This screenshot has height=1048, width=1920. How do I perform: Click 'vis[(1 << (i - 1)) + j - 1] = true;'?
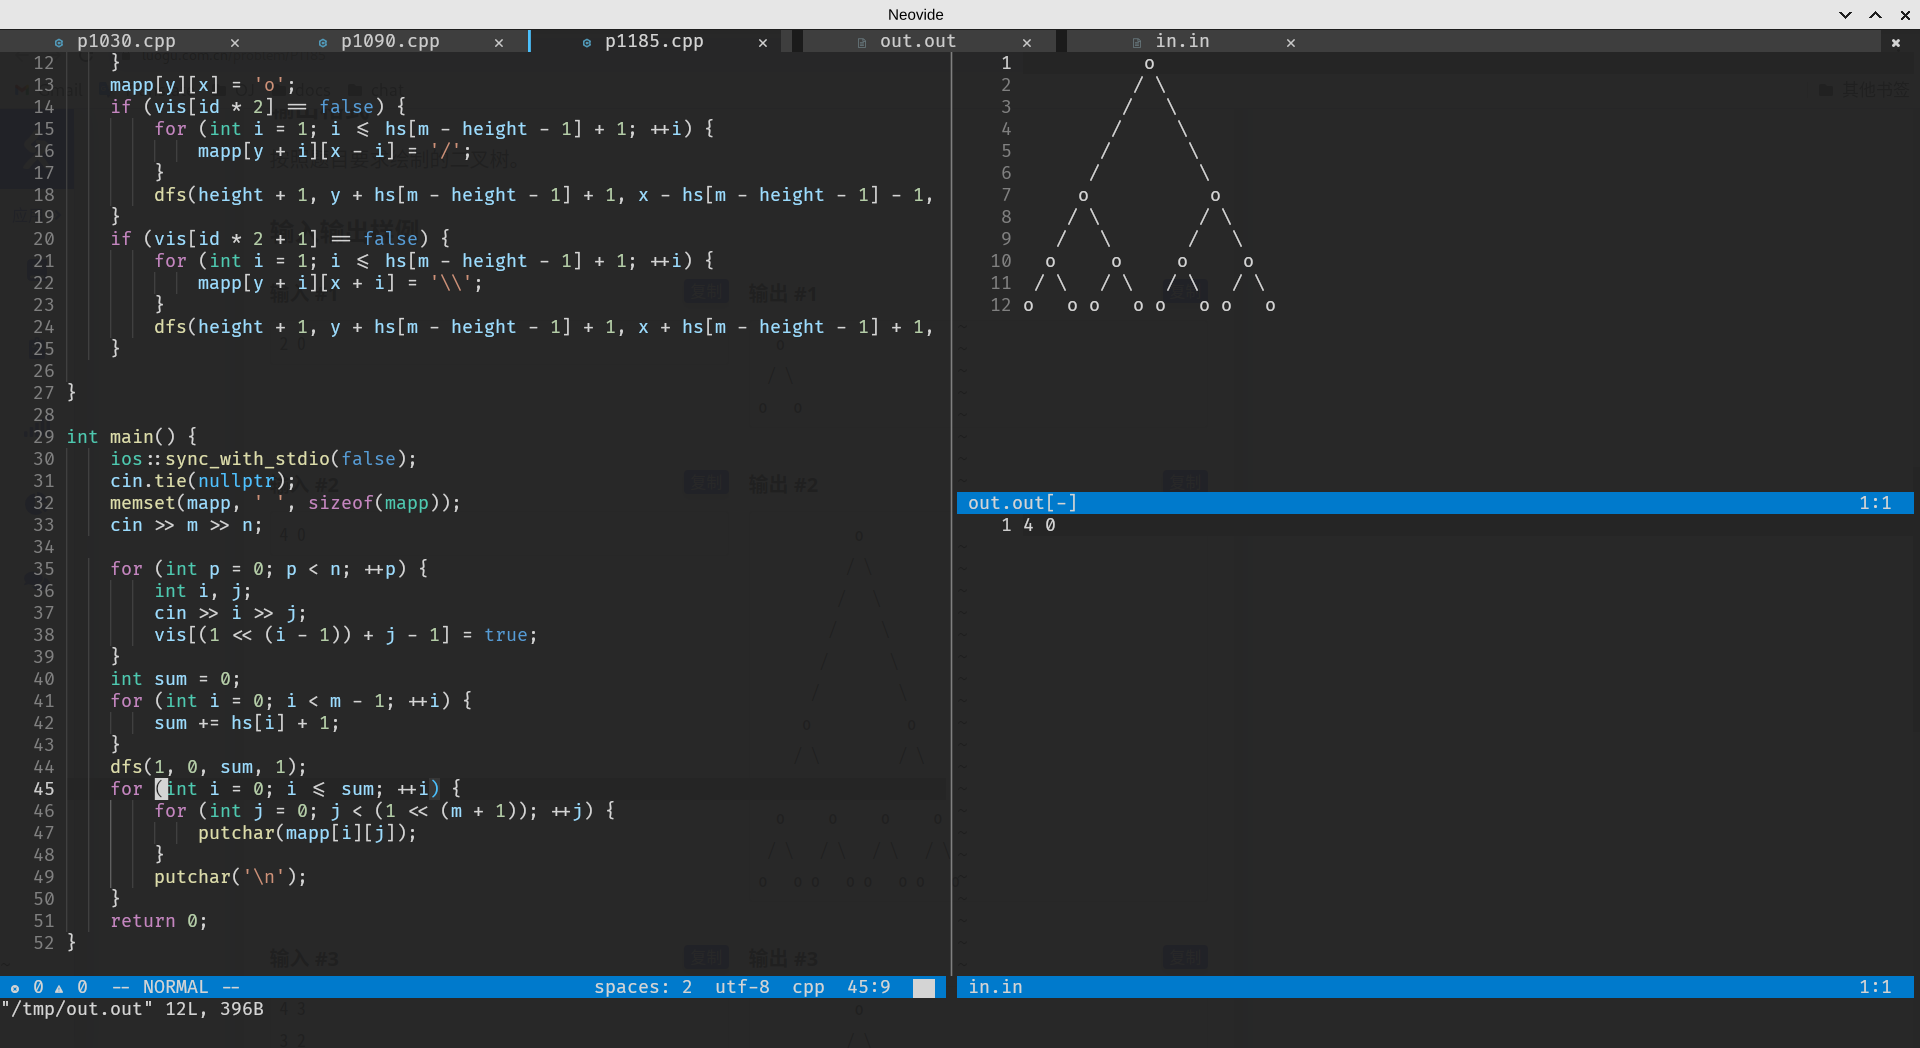(346, 635)
